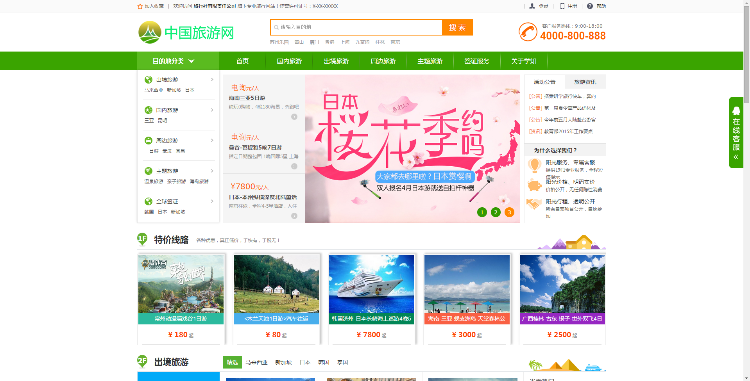This screenshot has width=750, height=381.
Task: Click the 在线客服 avatar icon on side tab
Action: (x=736, y=110)
